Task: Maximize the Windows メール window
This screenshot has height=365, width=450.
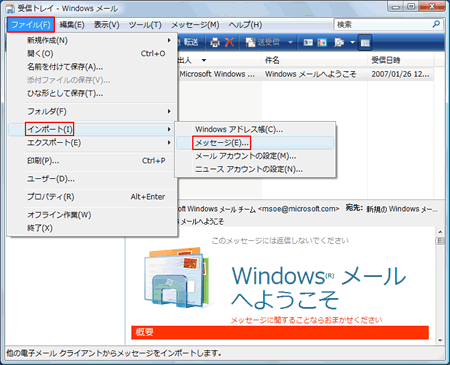Action: click(x=411, y=6)
